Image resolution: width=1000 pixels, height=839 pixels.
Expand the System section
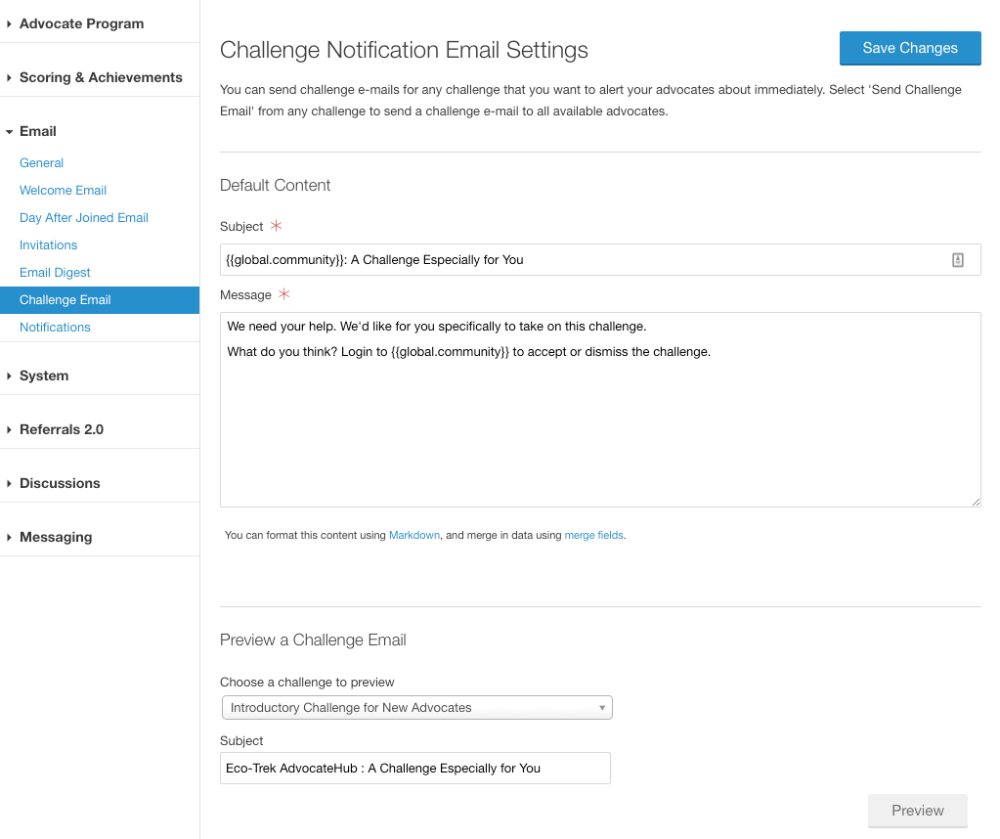pyautogui.click(x=43, y=376)
